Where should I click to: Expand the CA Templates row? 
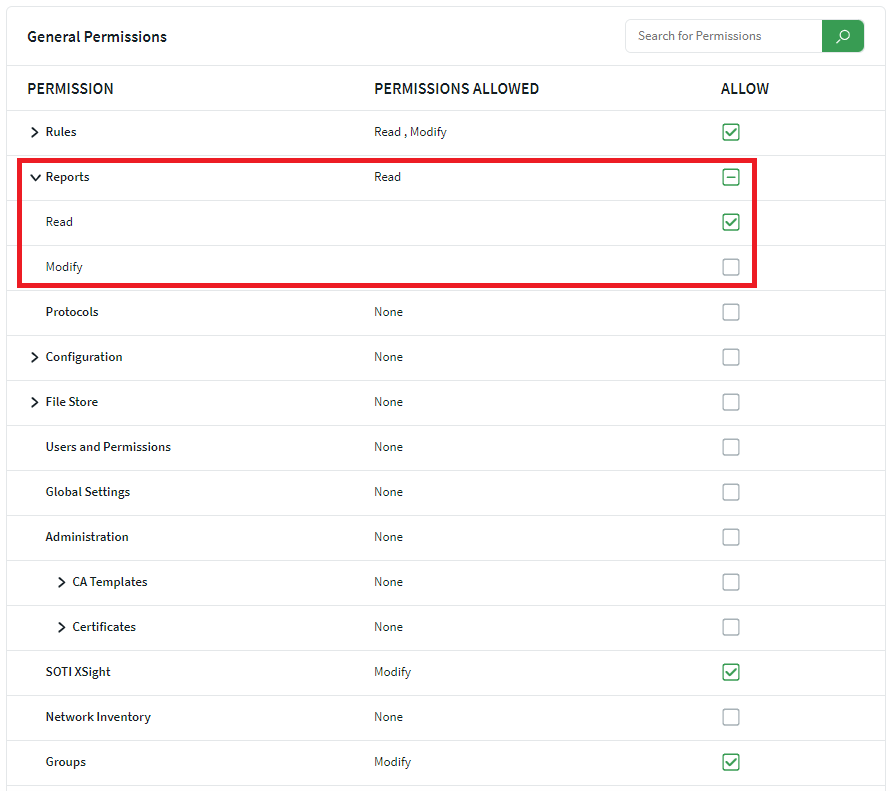click(61, 582)
